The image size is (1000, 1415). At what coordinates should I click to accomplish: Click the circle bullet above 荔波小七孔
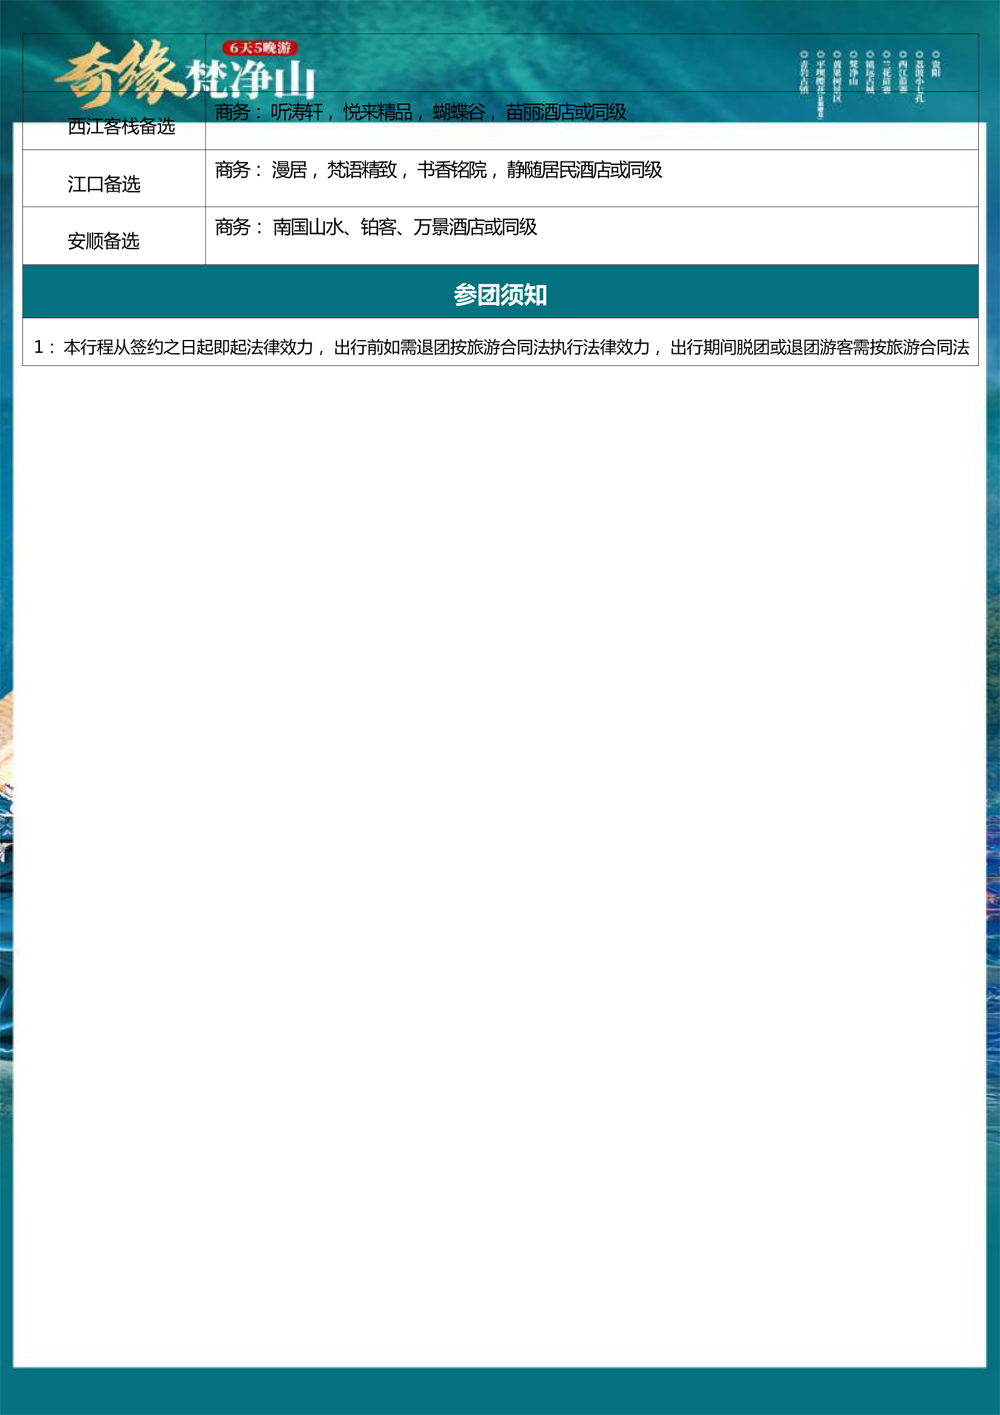pyautogui.click(x=919, y=54)
